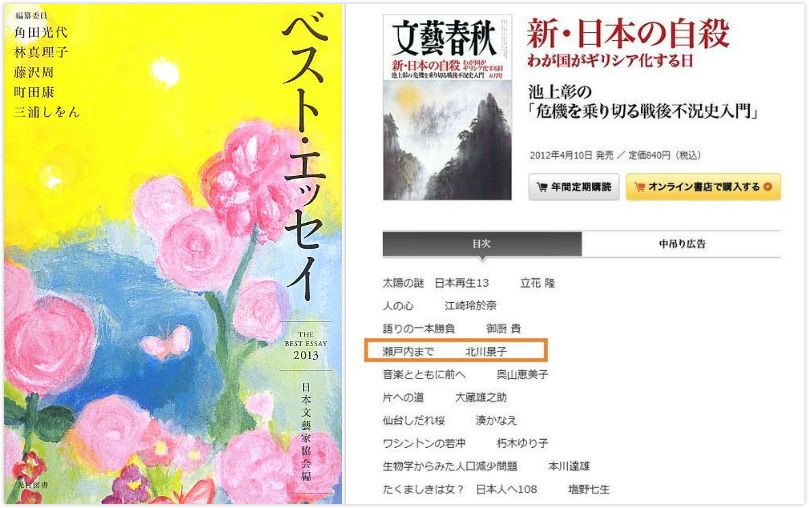Click the orange arrow icon on purchase button
This screenshot has height=508, width=809.
tap(768, 187)
